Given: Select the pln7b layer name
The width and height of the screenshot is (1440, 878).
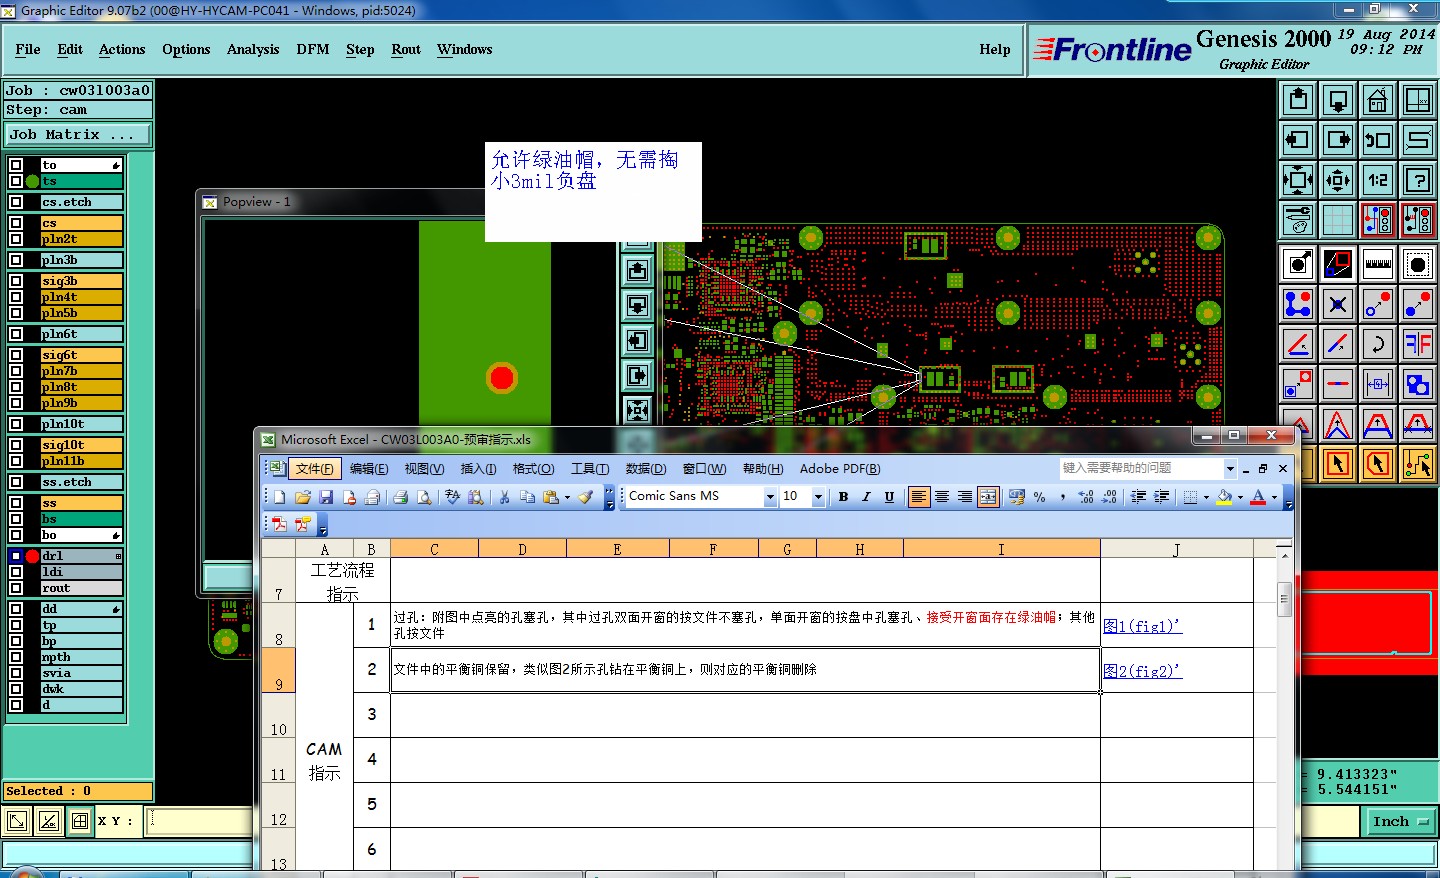Looking at the screenshot, I should tap(82, 371).
